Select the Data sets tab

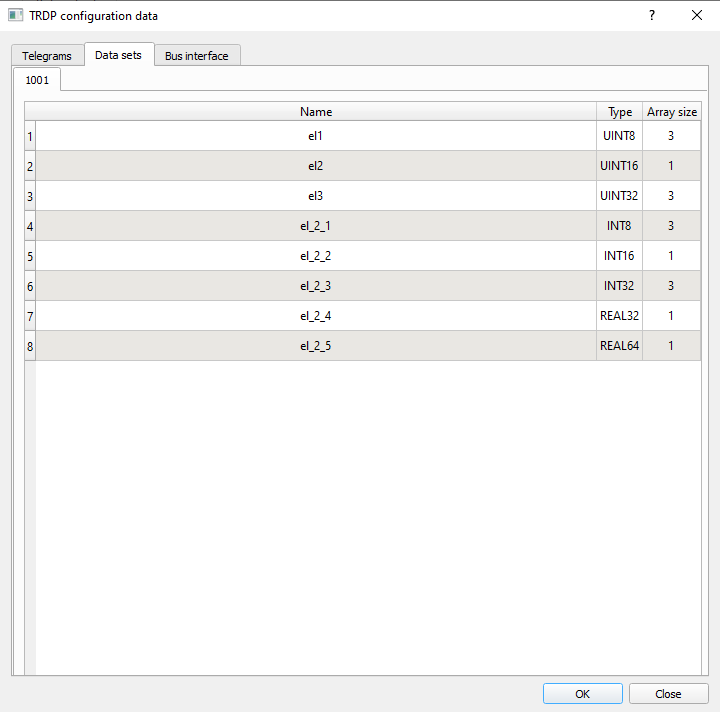coord(118,55)
